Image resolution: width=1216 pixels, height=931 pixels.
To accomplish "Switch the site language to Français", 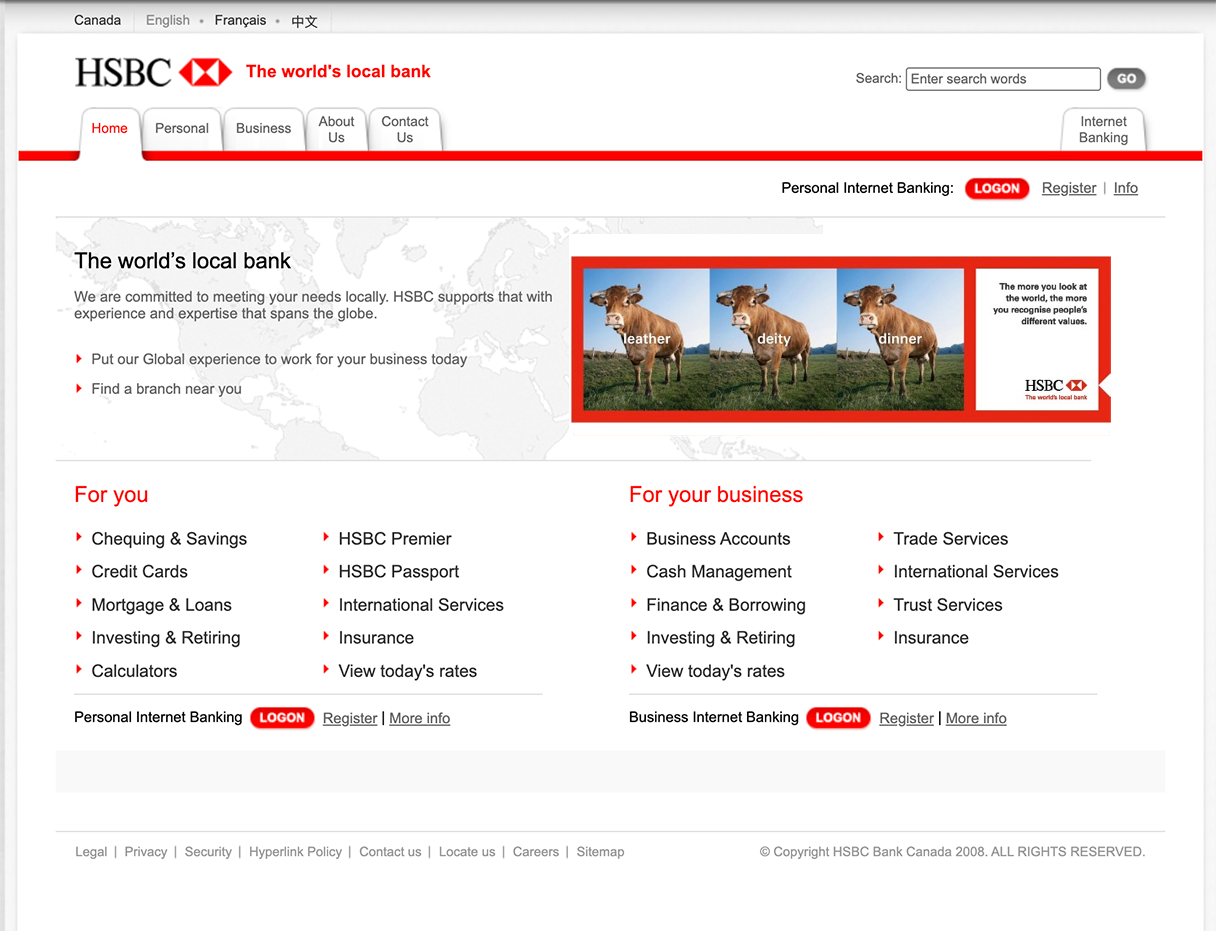I will point(240,20).
